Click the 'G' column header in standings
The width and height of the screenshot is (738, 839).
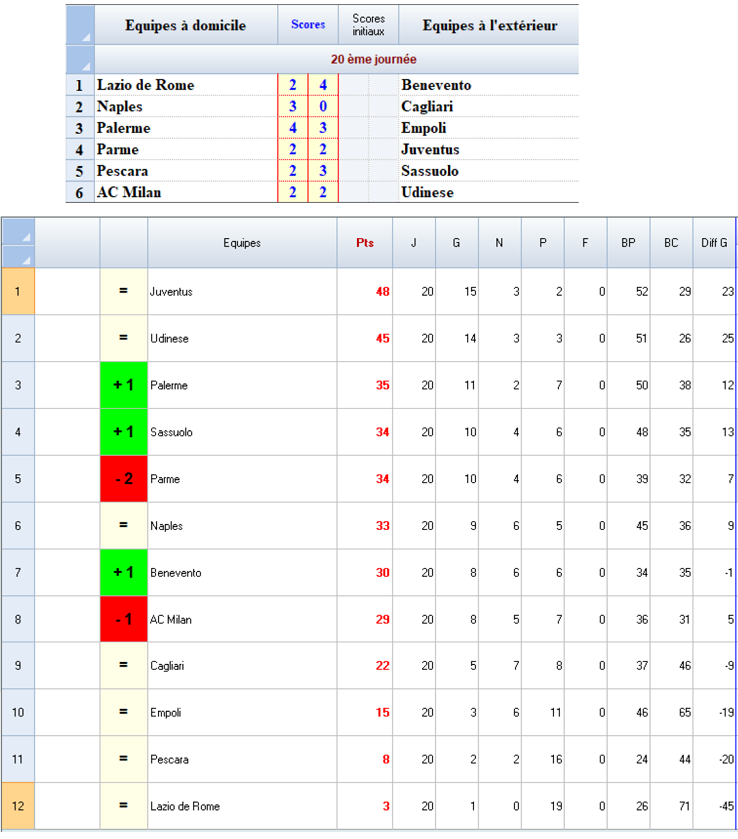point(457,242)
